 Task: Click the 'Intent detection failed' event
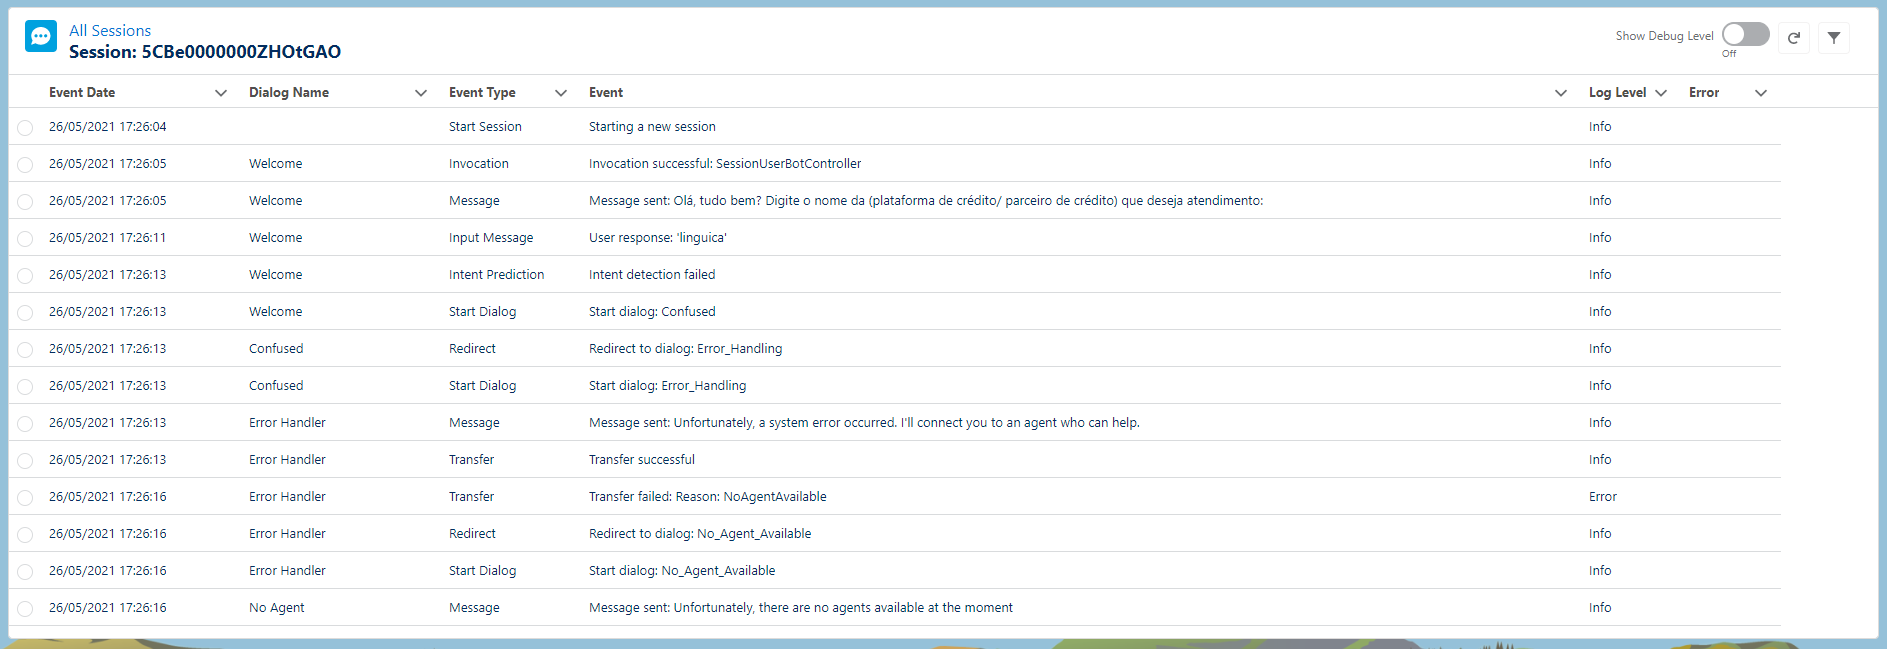pos(652,275)
